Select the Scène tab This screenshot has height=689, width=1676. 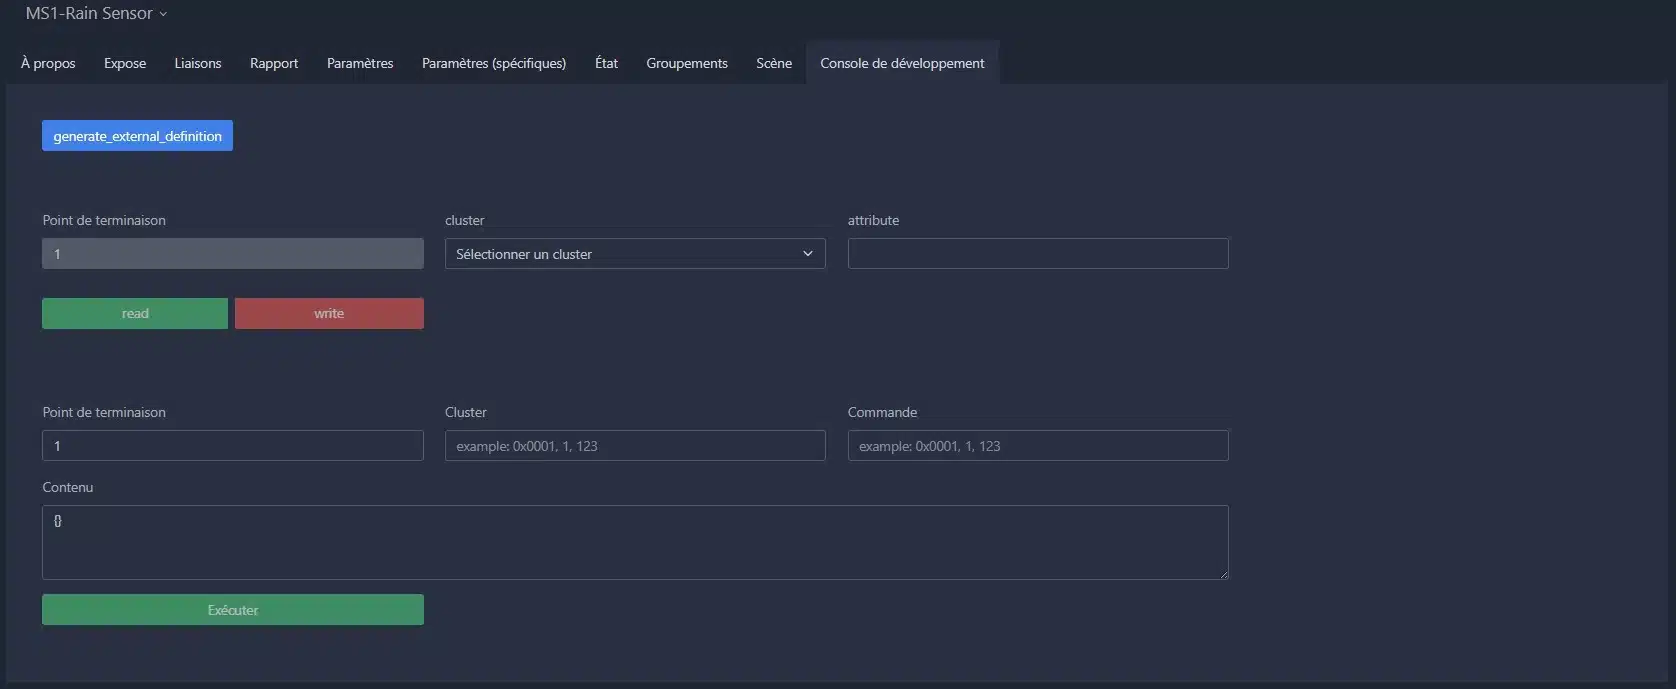click(x=774, y=63)
